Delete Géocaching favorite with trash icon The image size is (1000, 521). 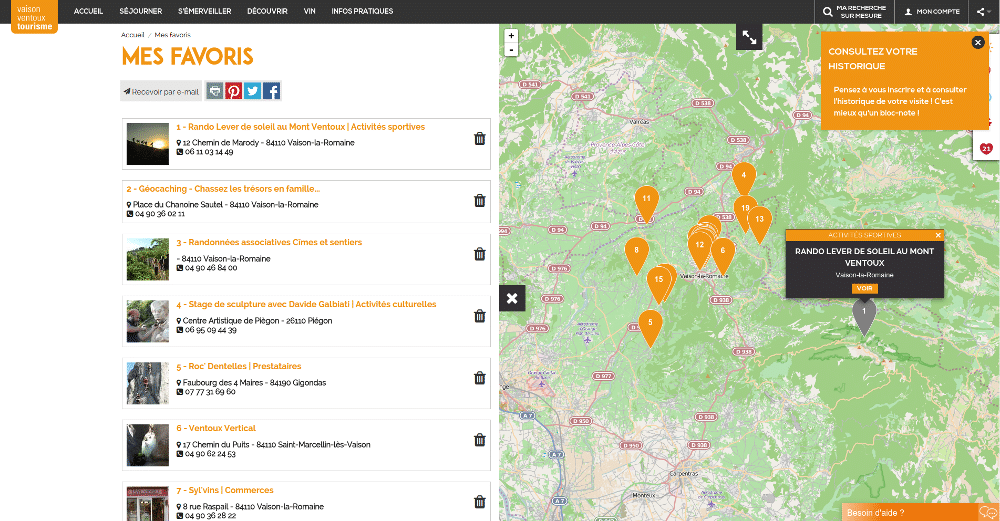coord(480,200)
